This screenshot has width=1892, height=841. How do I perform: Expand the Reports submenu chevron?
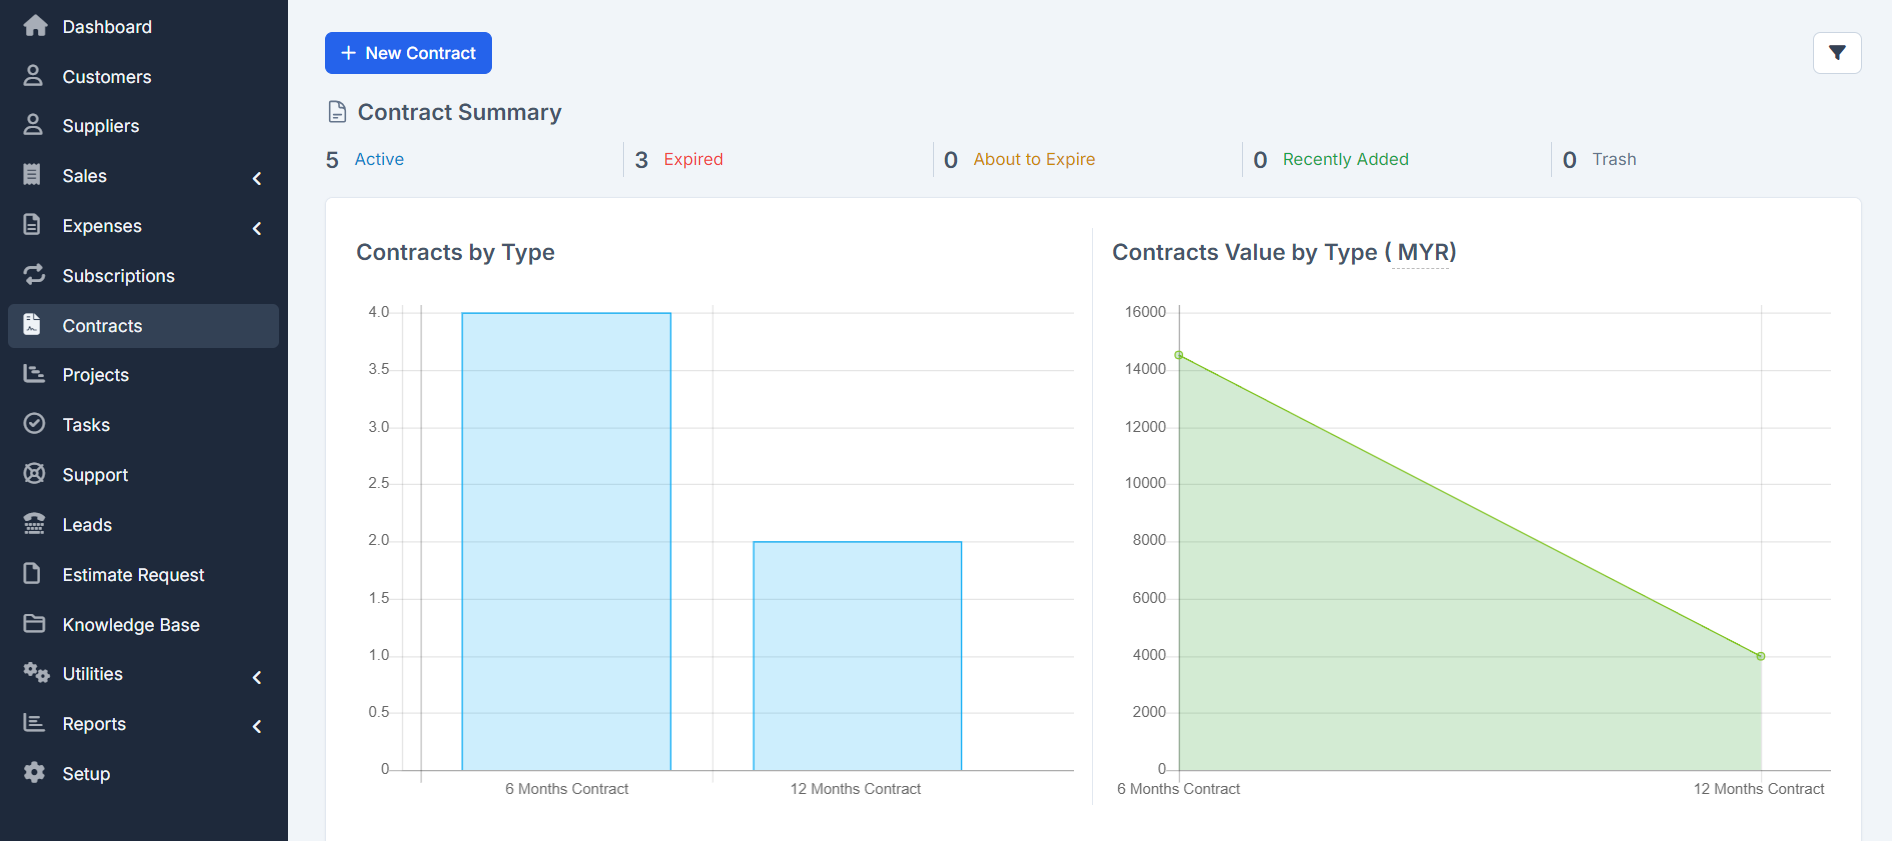[257, 727]
